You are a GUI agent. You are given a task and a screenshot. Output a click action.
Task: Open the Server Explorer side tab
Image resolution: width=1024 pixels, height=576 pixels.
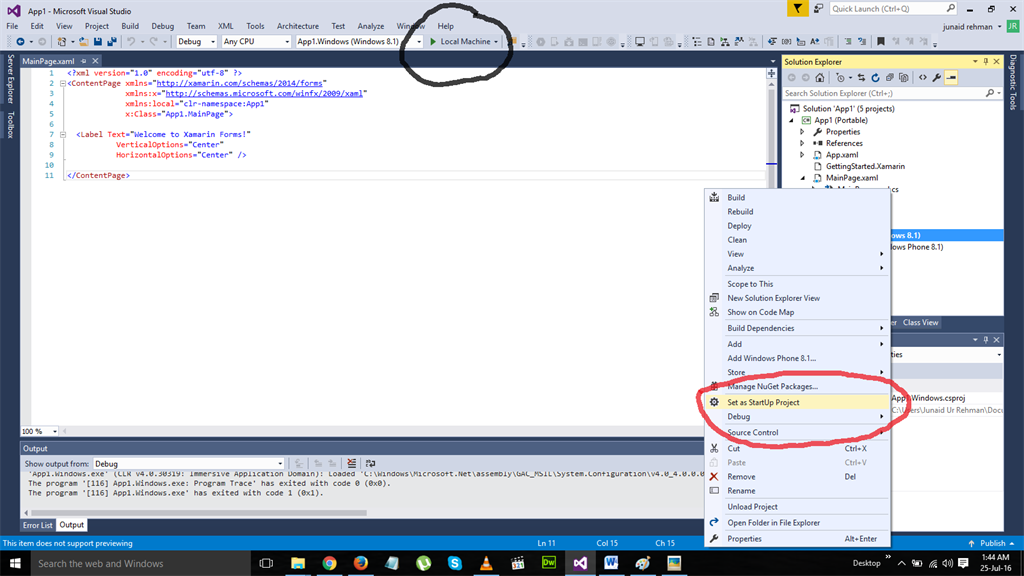click(x=10, y=79)
